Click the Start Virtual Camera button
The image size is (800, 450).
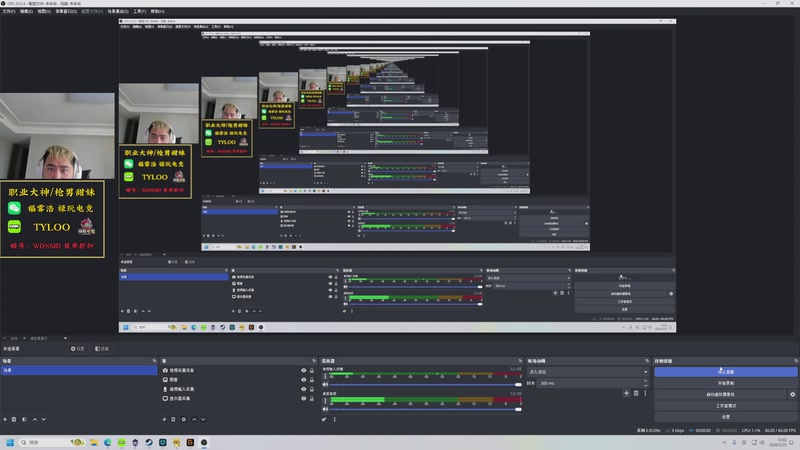point(720,394)
